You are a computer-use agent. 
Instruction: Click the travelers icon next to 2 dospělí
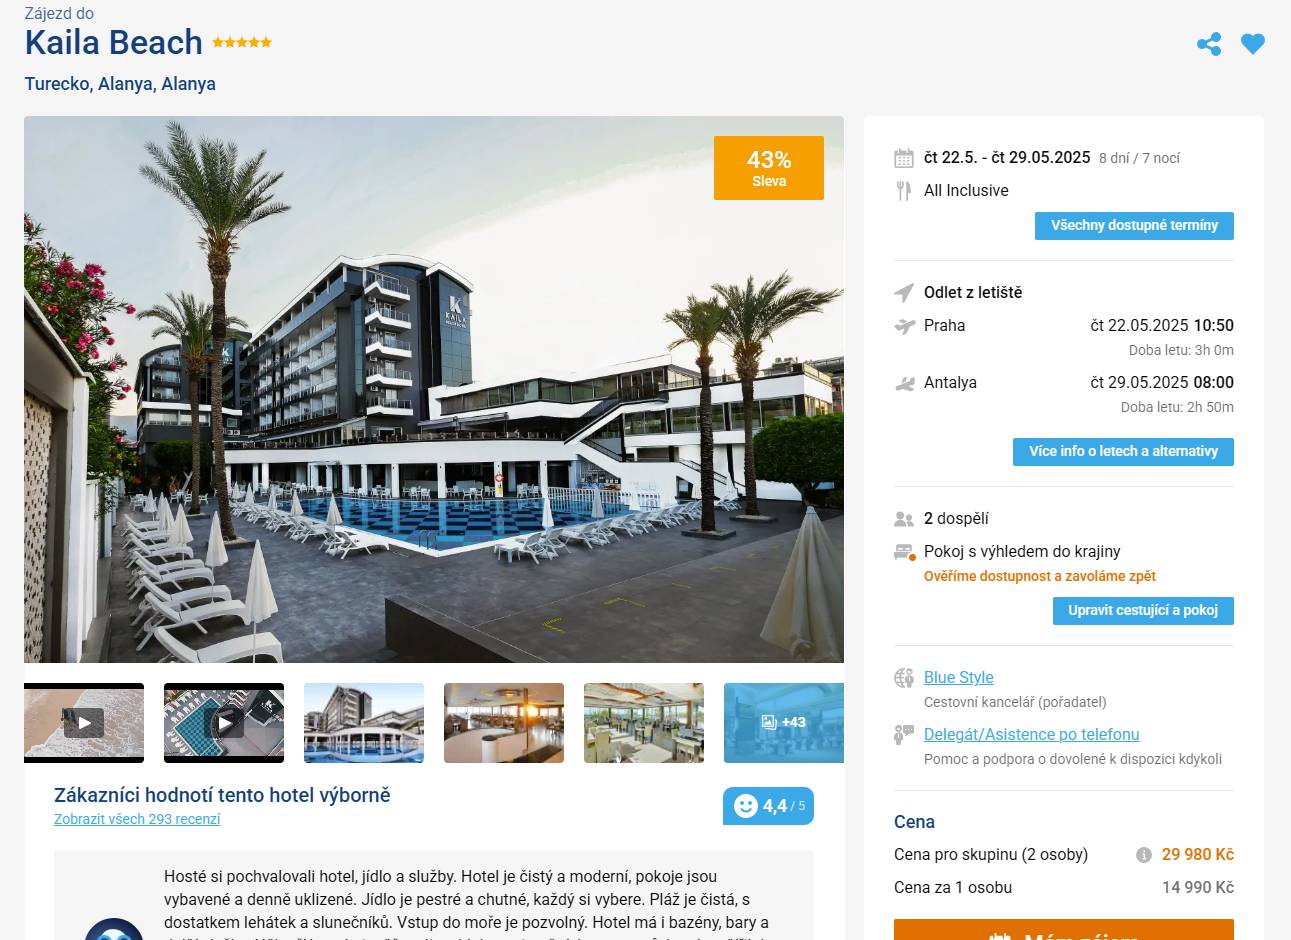tap(904, 519)
